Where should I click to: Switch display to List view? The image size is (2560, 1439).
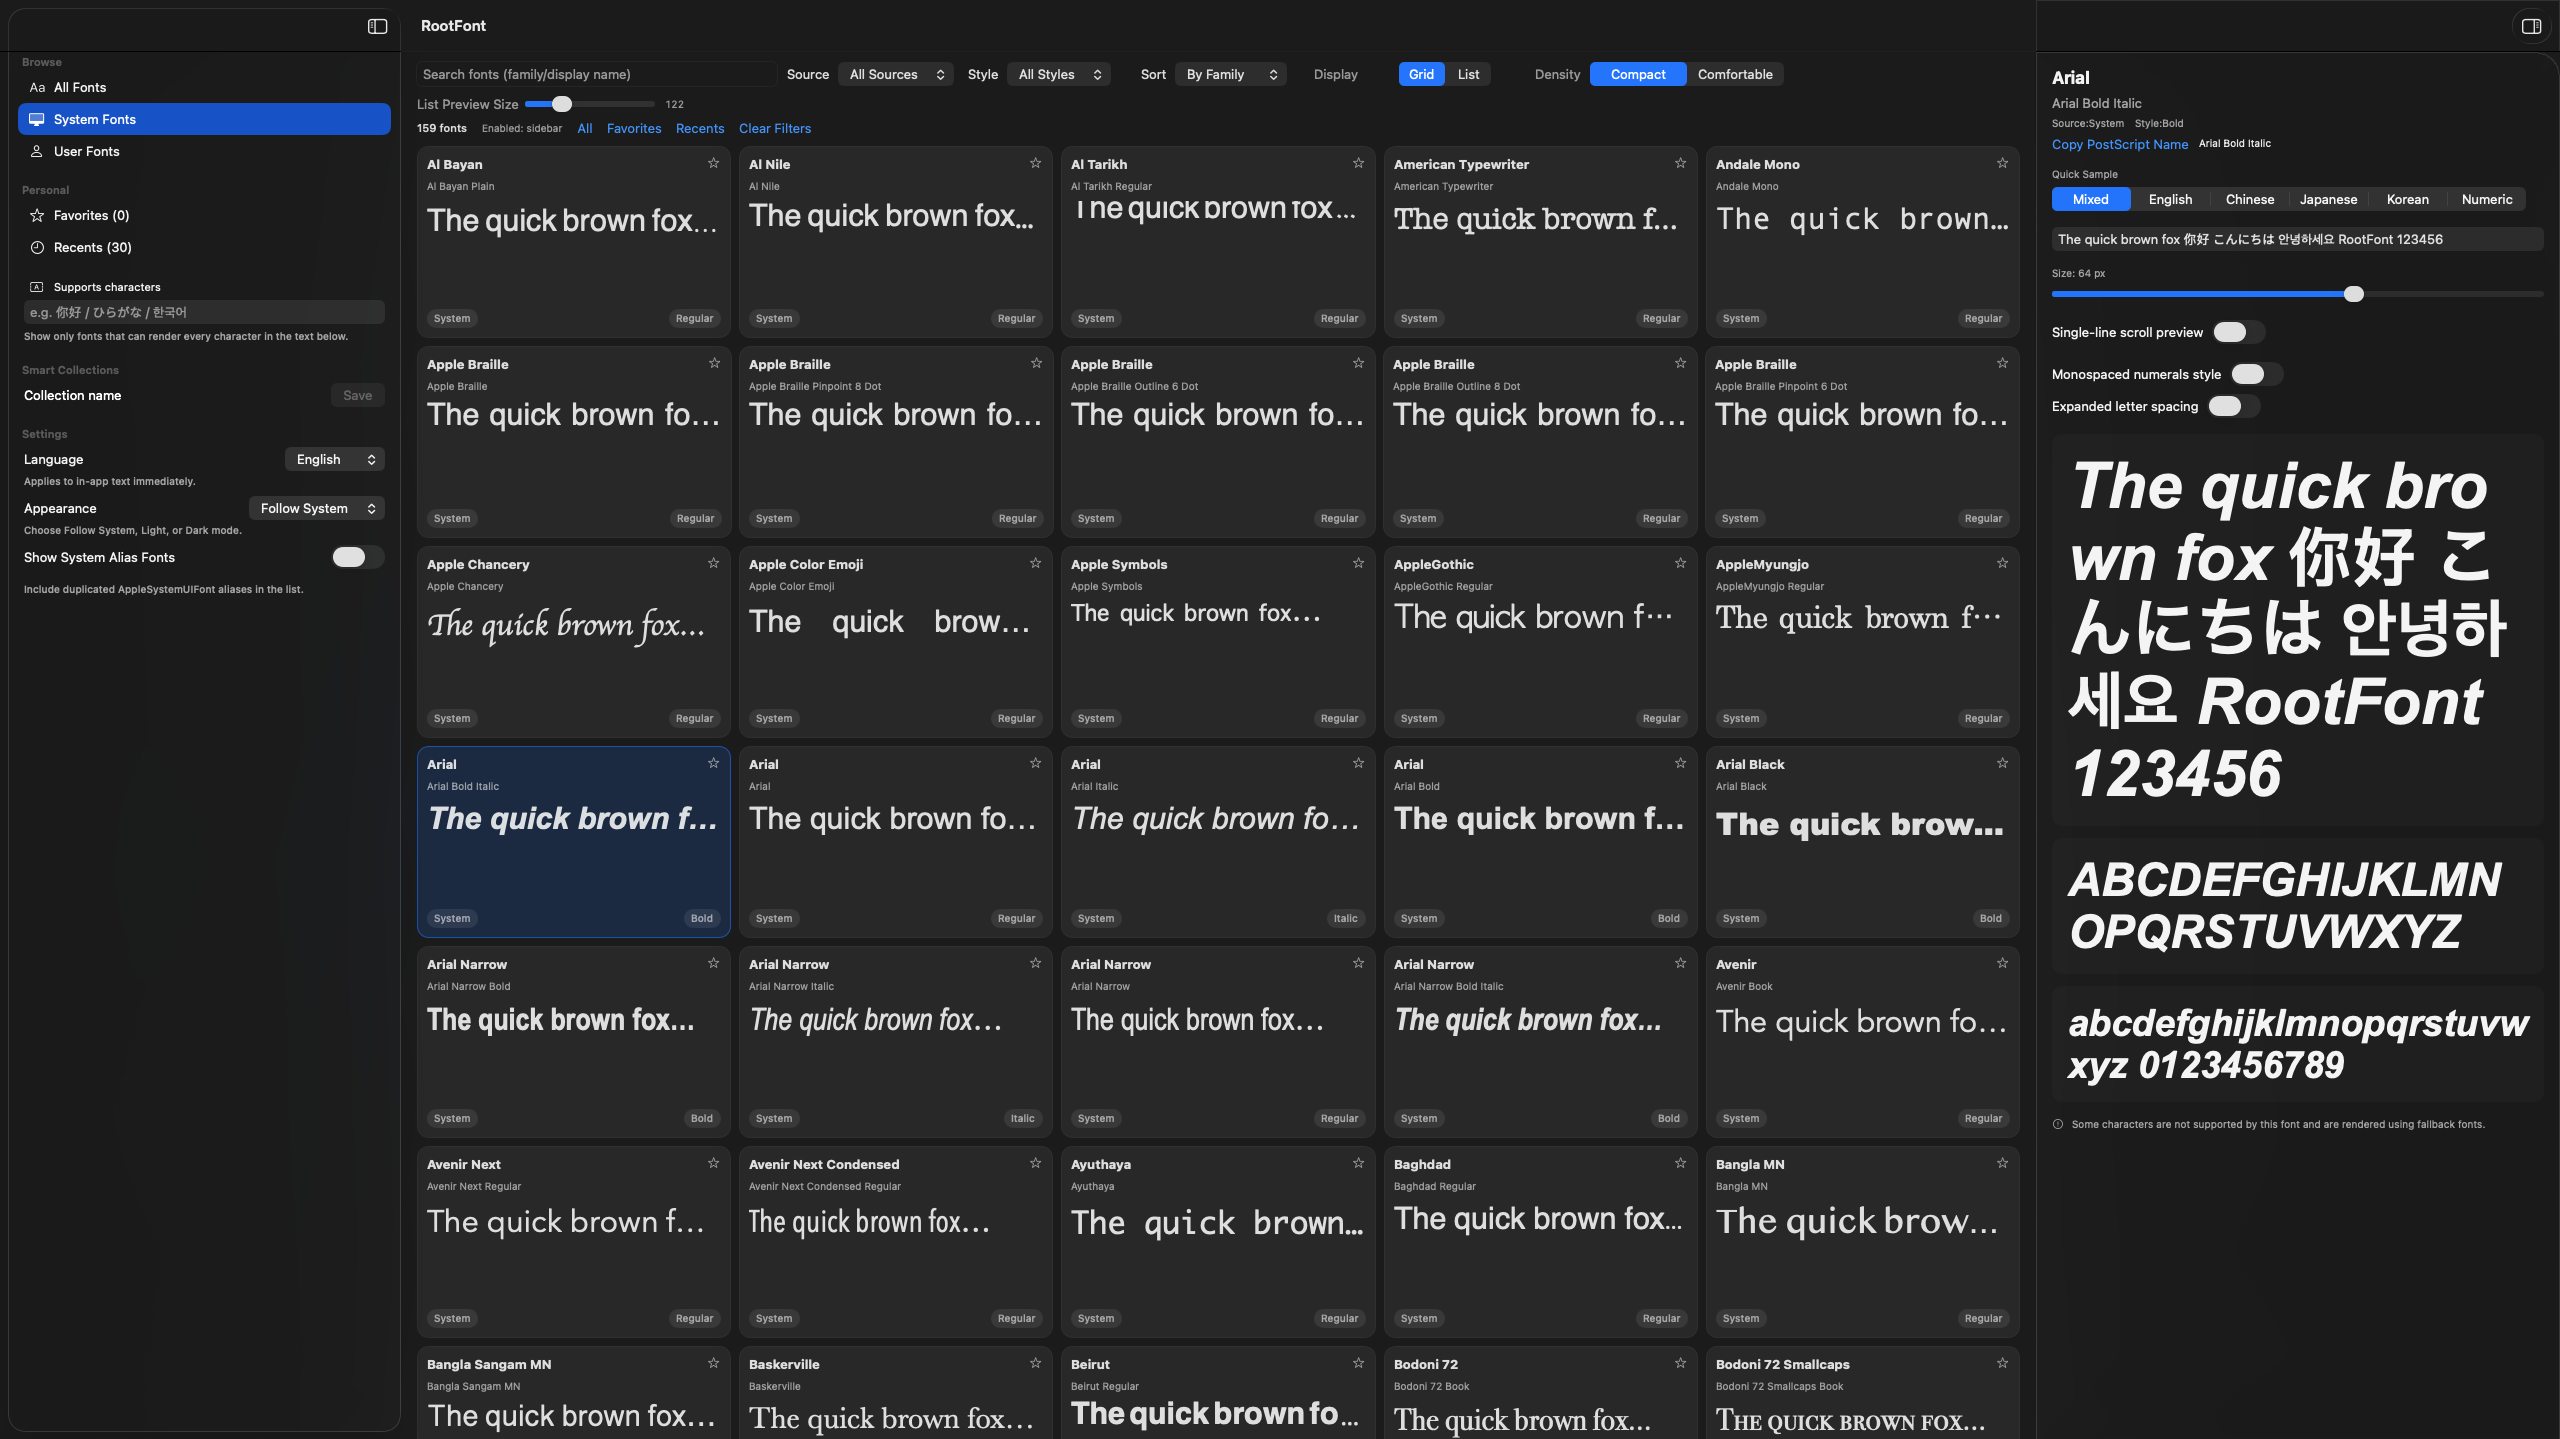click(1468, 74)
